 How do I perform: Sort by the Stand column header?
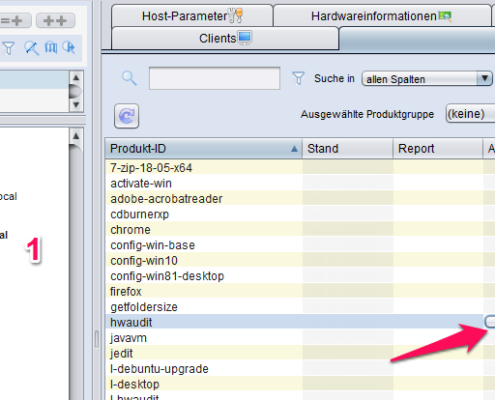[348, 148]
